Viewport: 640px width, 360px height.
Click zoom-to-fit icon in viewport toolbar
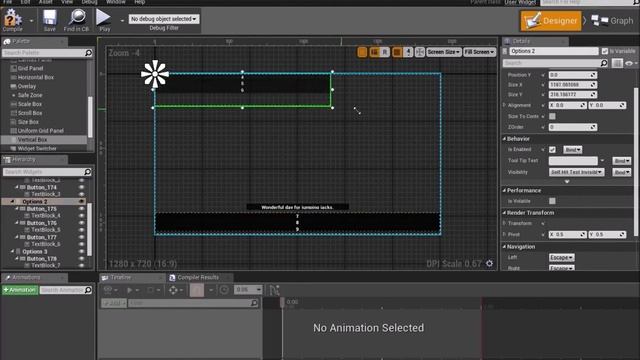coord(420,52)
